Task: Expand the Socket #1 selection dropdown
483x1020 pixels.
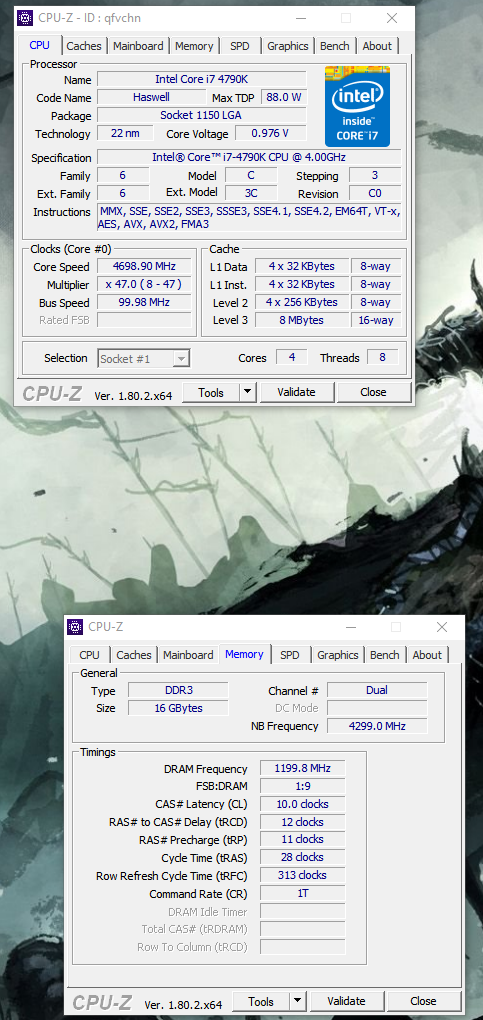Action: click(182, 358)
